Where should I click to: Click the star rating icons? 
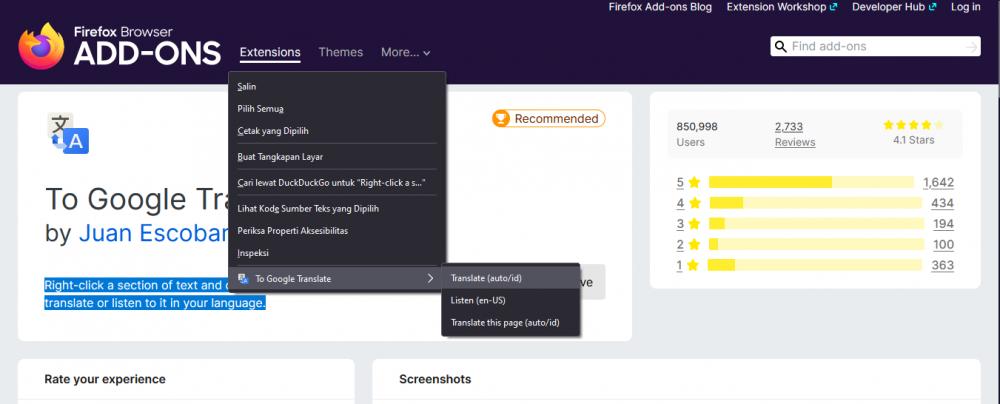[913, 125]
